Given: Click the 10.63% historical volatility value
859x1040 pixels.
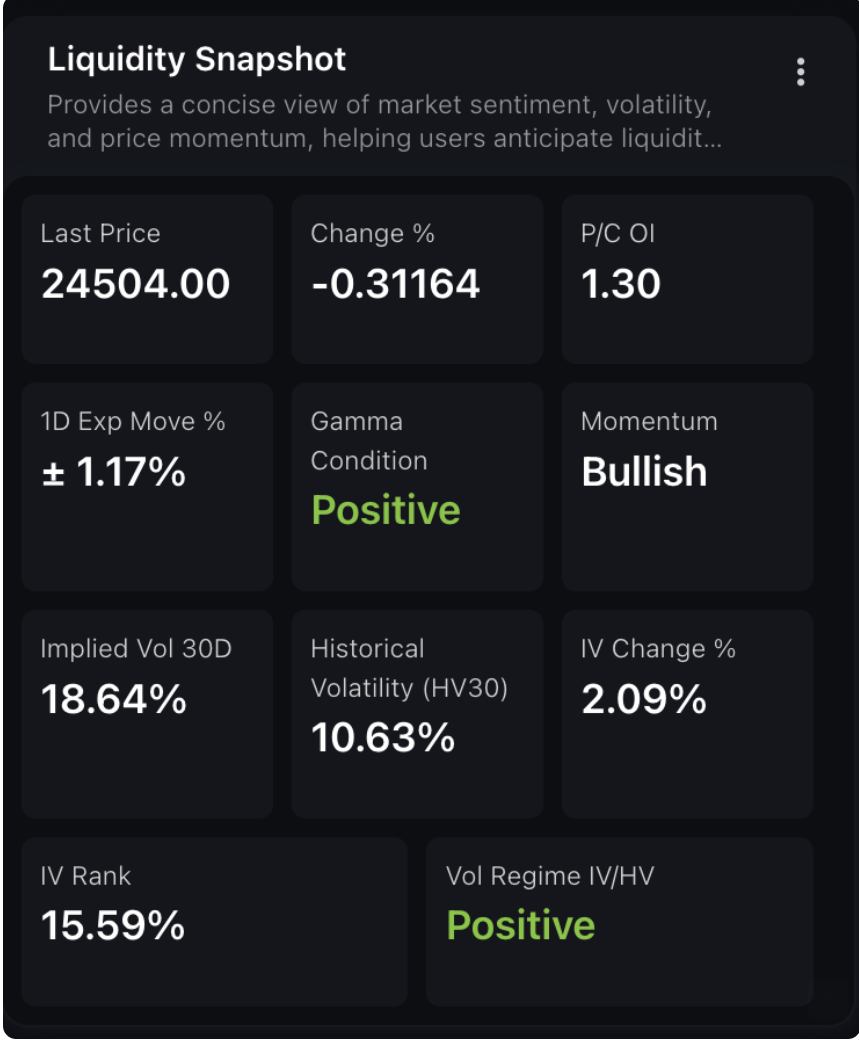Looking at the screenshot, I should pos(383,738).
